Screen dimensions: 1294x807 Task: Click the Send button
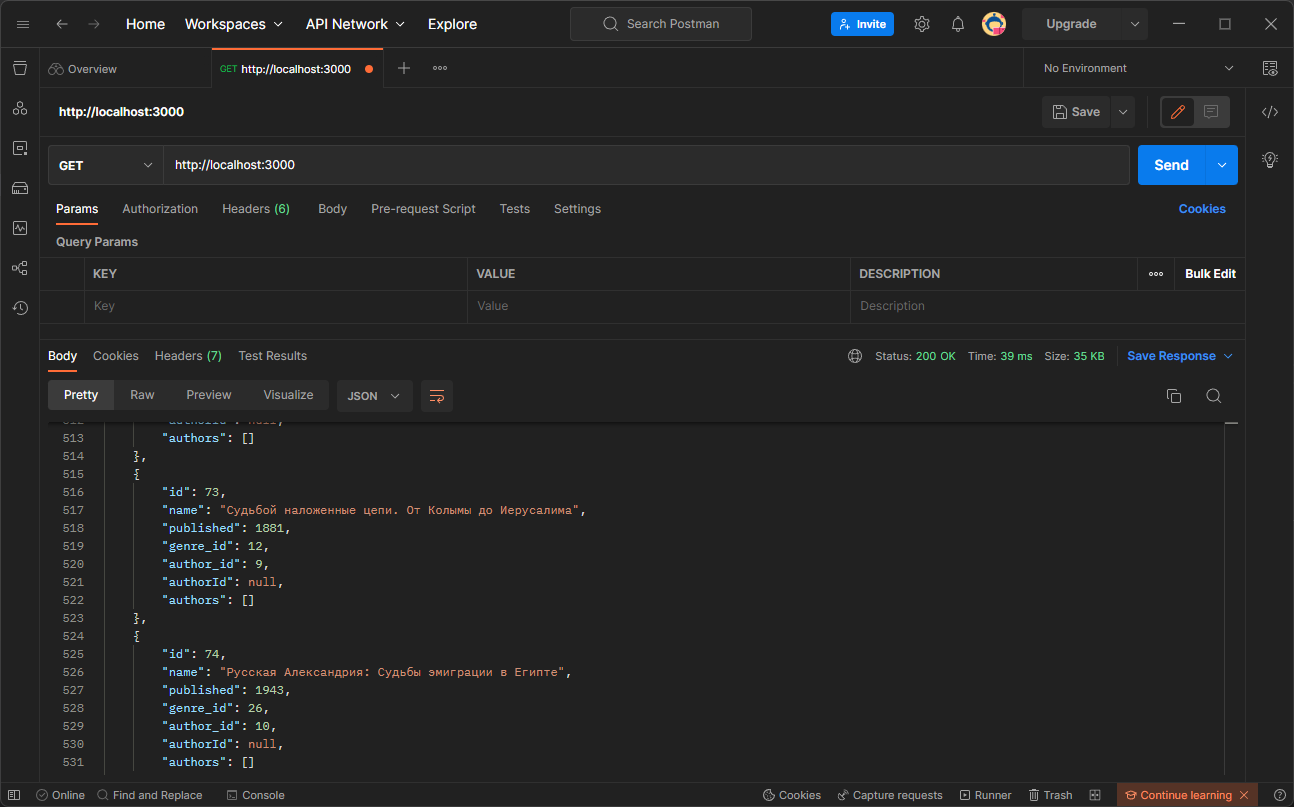[1171, 165]
